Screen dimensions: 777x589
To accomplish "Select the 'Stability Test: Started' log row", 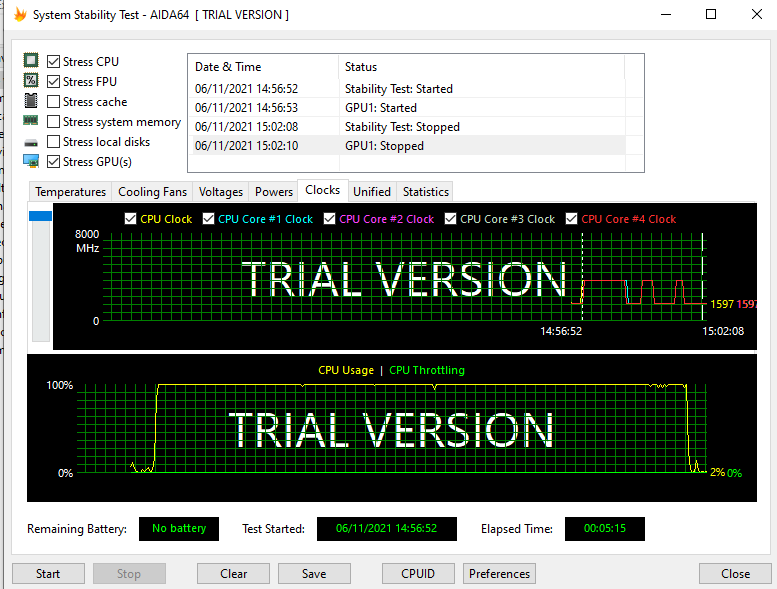I will (x=407, y=89).
